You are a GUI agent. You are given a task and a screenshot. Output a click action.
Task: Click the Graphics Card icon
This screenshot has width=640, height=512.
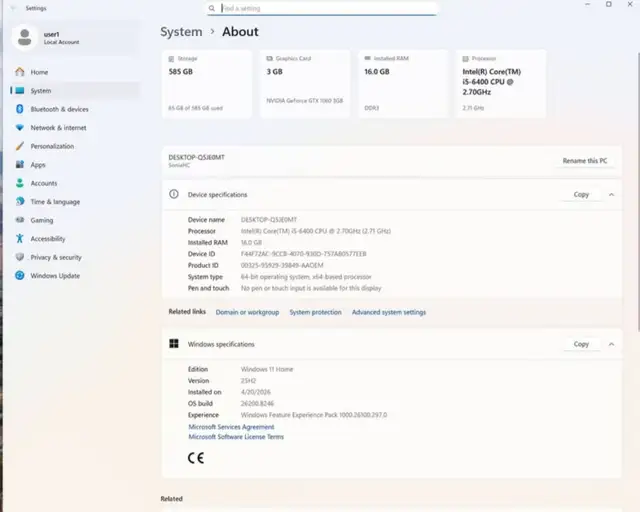[x=269, y=59]
